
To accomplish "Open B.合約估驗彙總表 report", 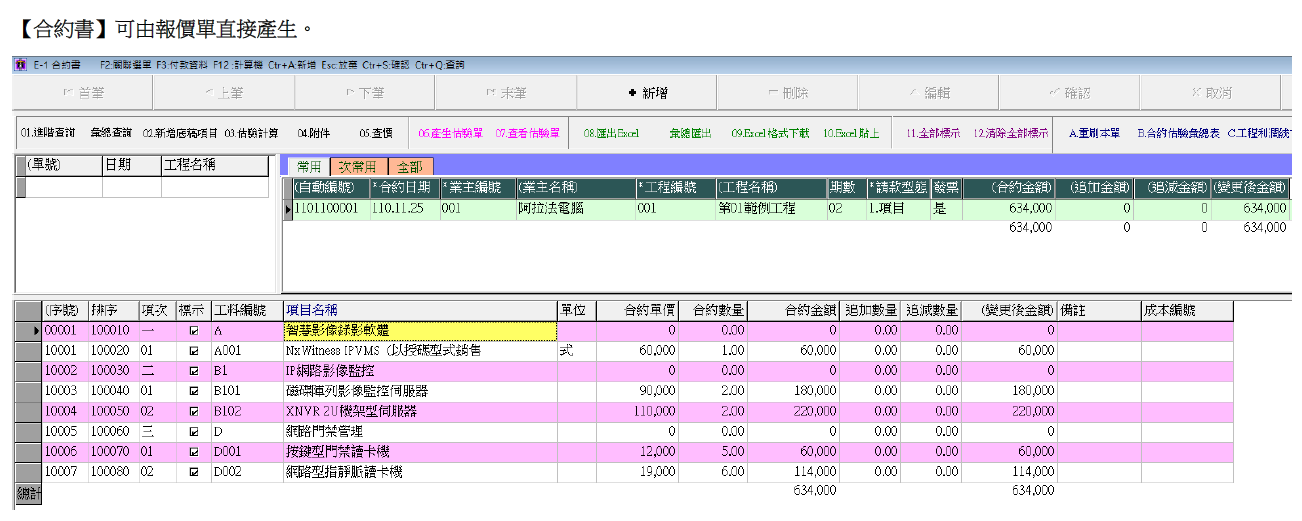I will (x=1178, y=132).
